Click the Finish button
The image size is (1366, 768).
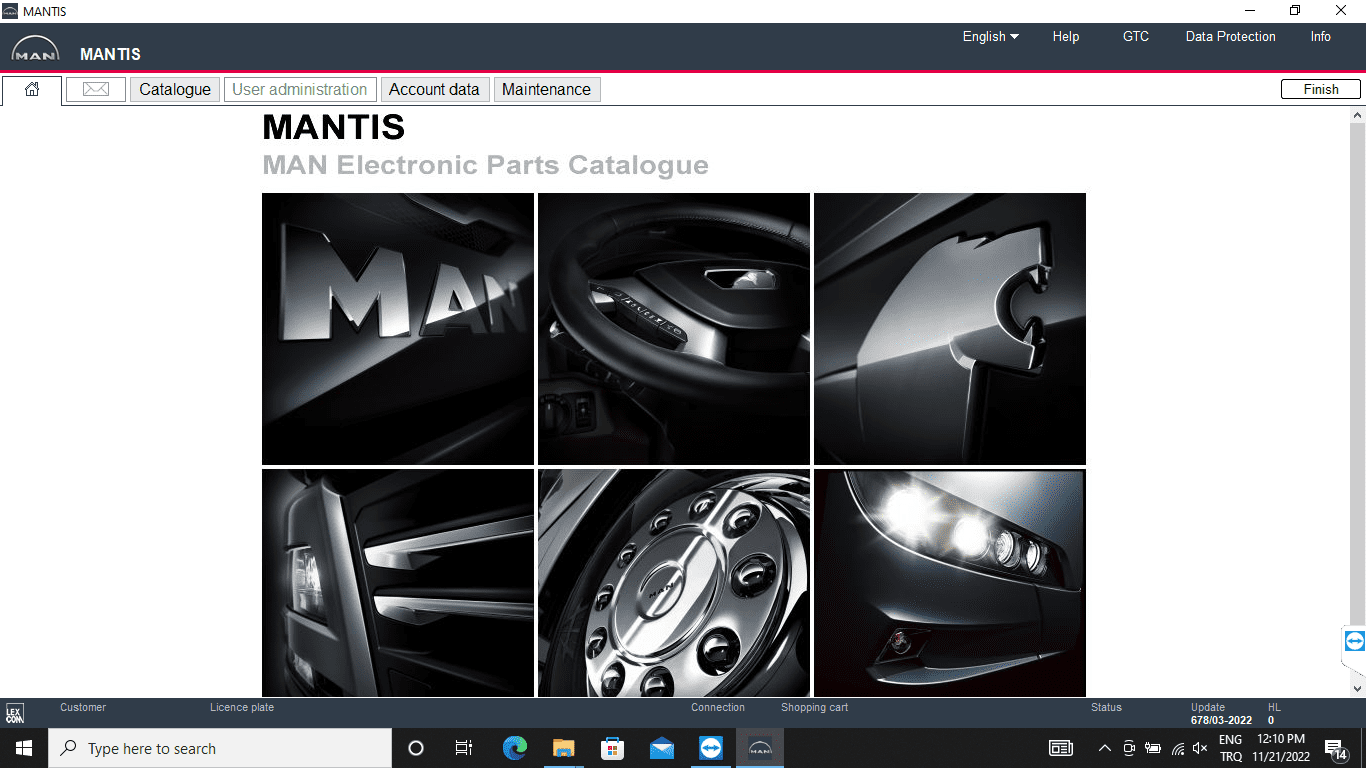coord(1320,90)
